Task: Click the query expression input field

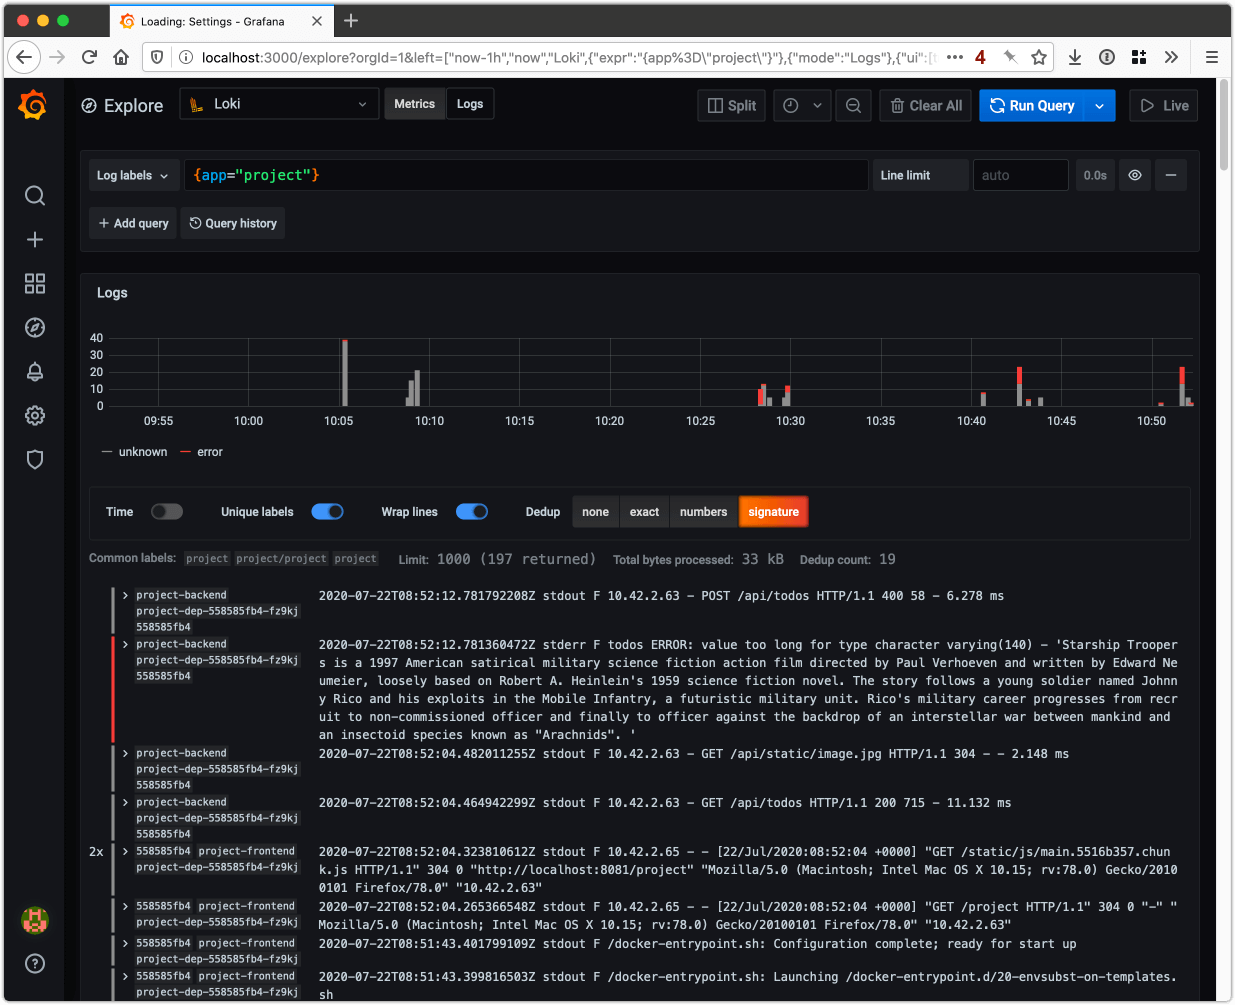Action: point(526,175)
